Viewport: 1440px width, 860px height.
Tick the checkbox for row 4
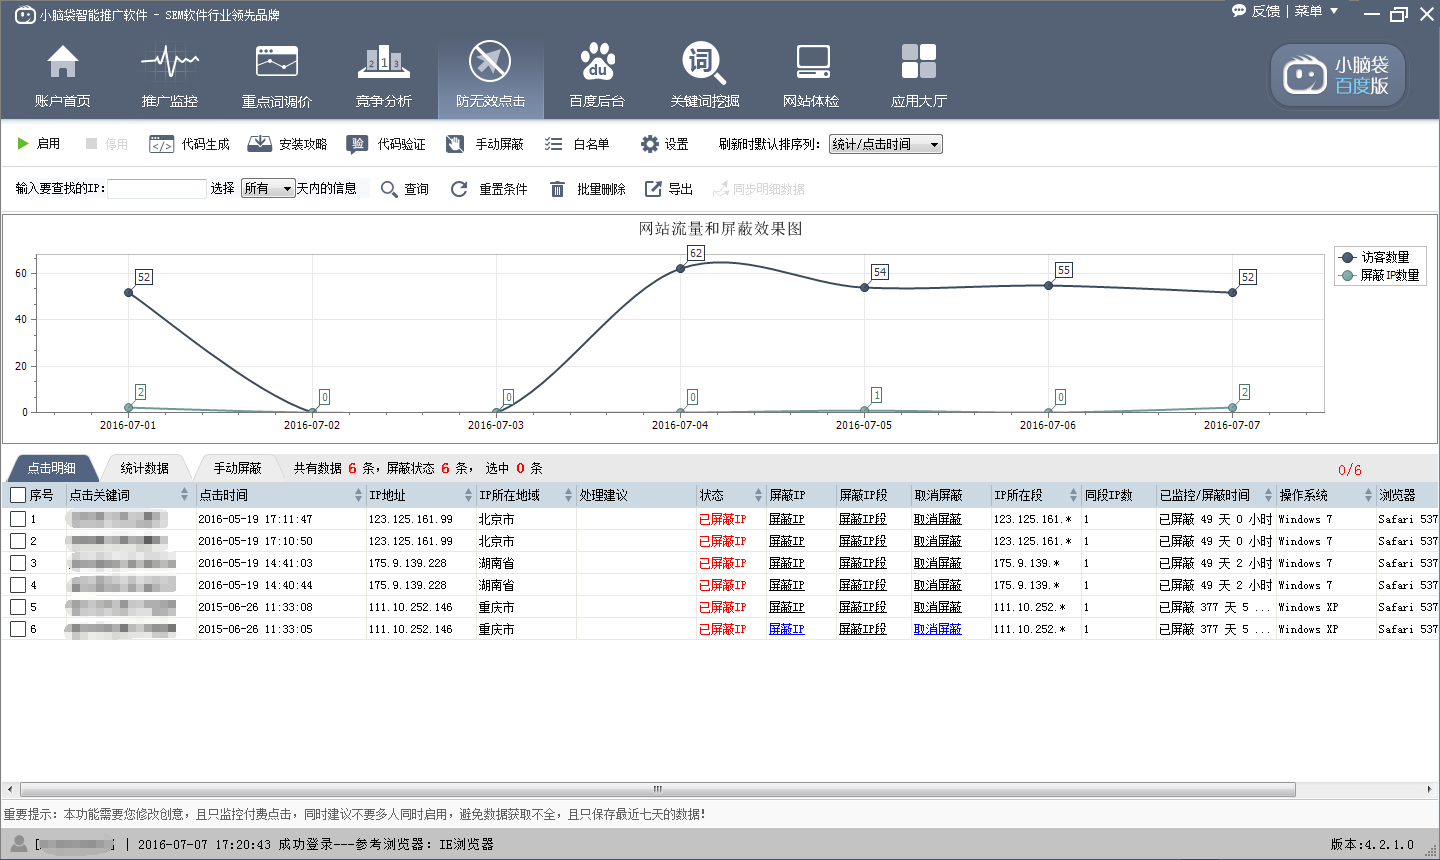coord(18,585)
